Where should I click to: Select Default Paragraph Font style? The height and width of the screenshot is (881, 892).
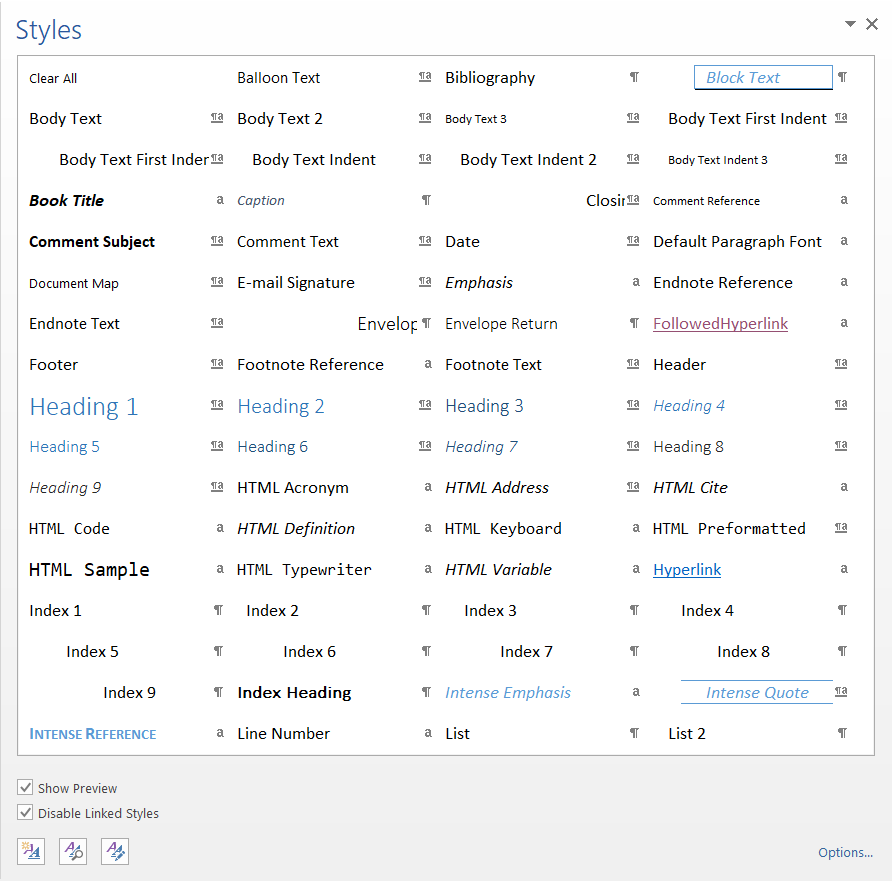point(737,242)
